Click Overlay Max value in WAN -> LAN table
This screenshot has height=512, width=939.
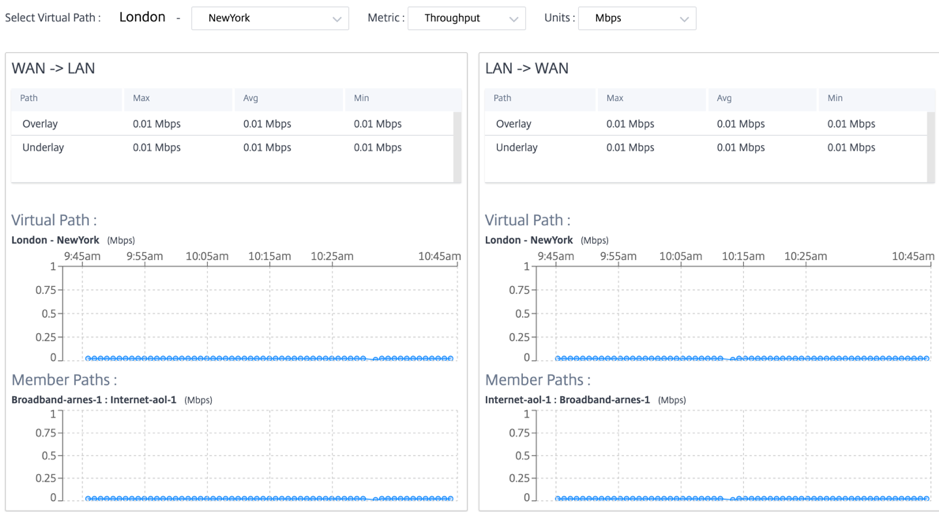(x=156, y=124)
